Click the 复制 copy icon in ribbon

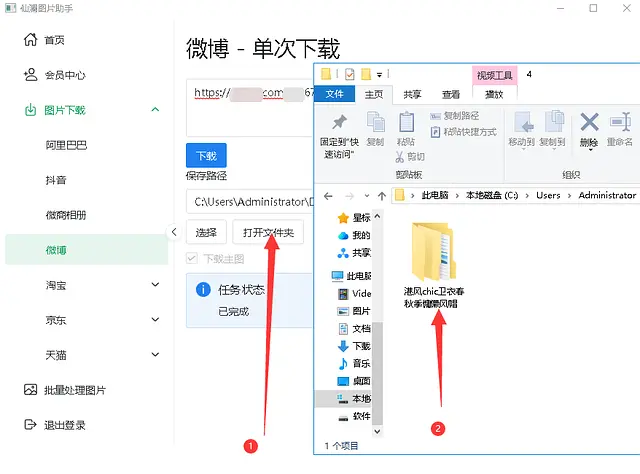(376, 122)
